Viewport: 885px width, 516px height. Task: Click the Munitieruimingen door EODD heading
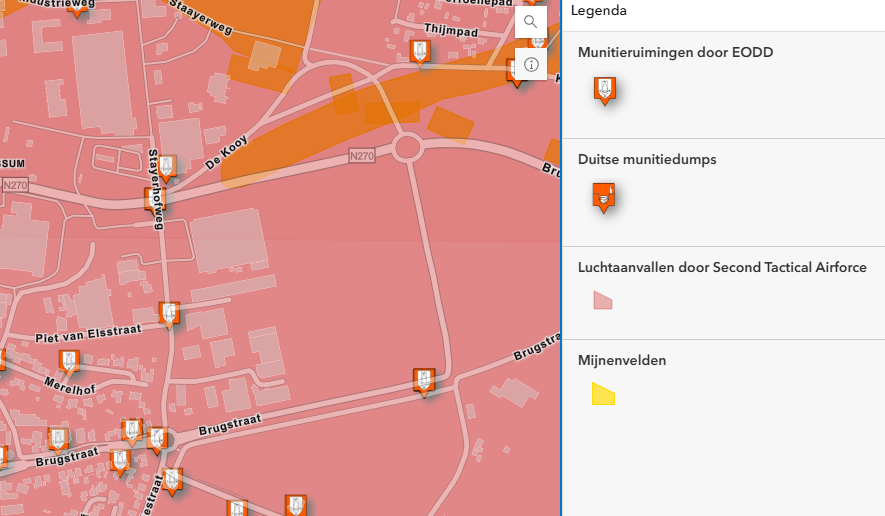click(675, 53)
